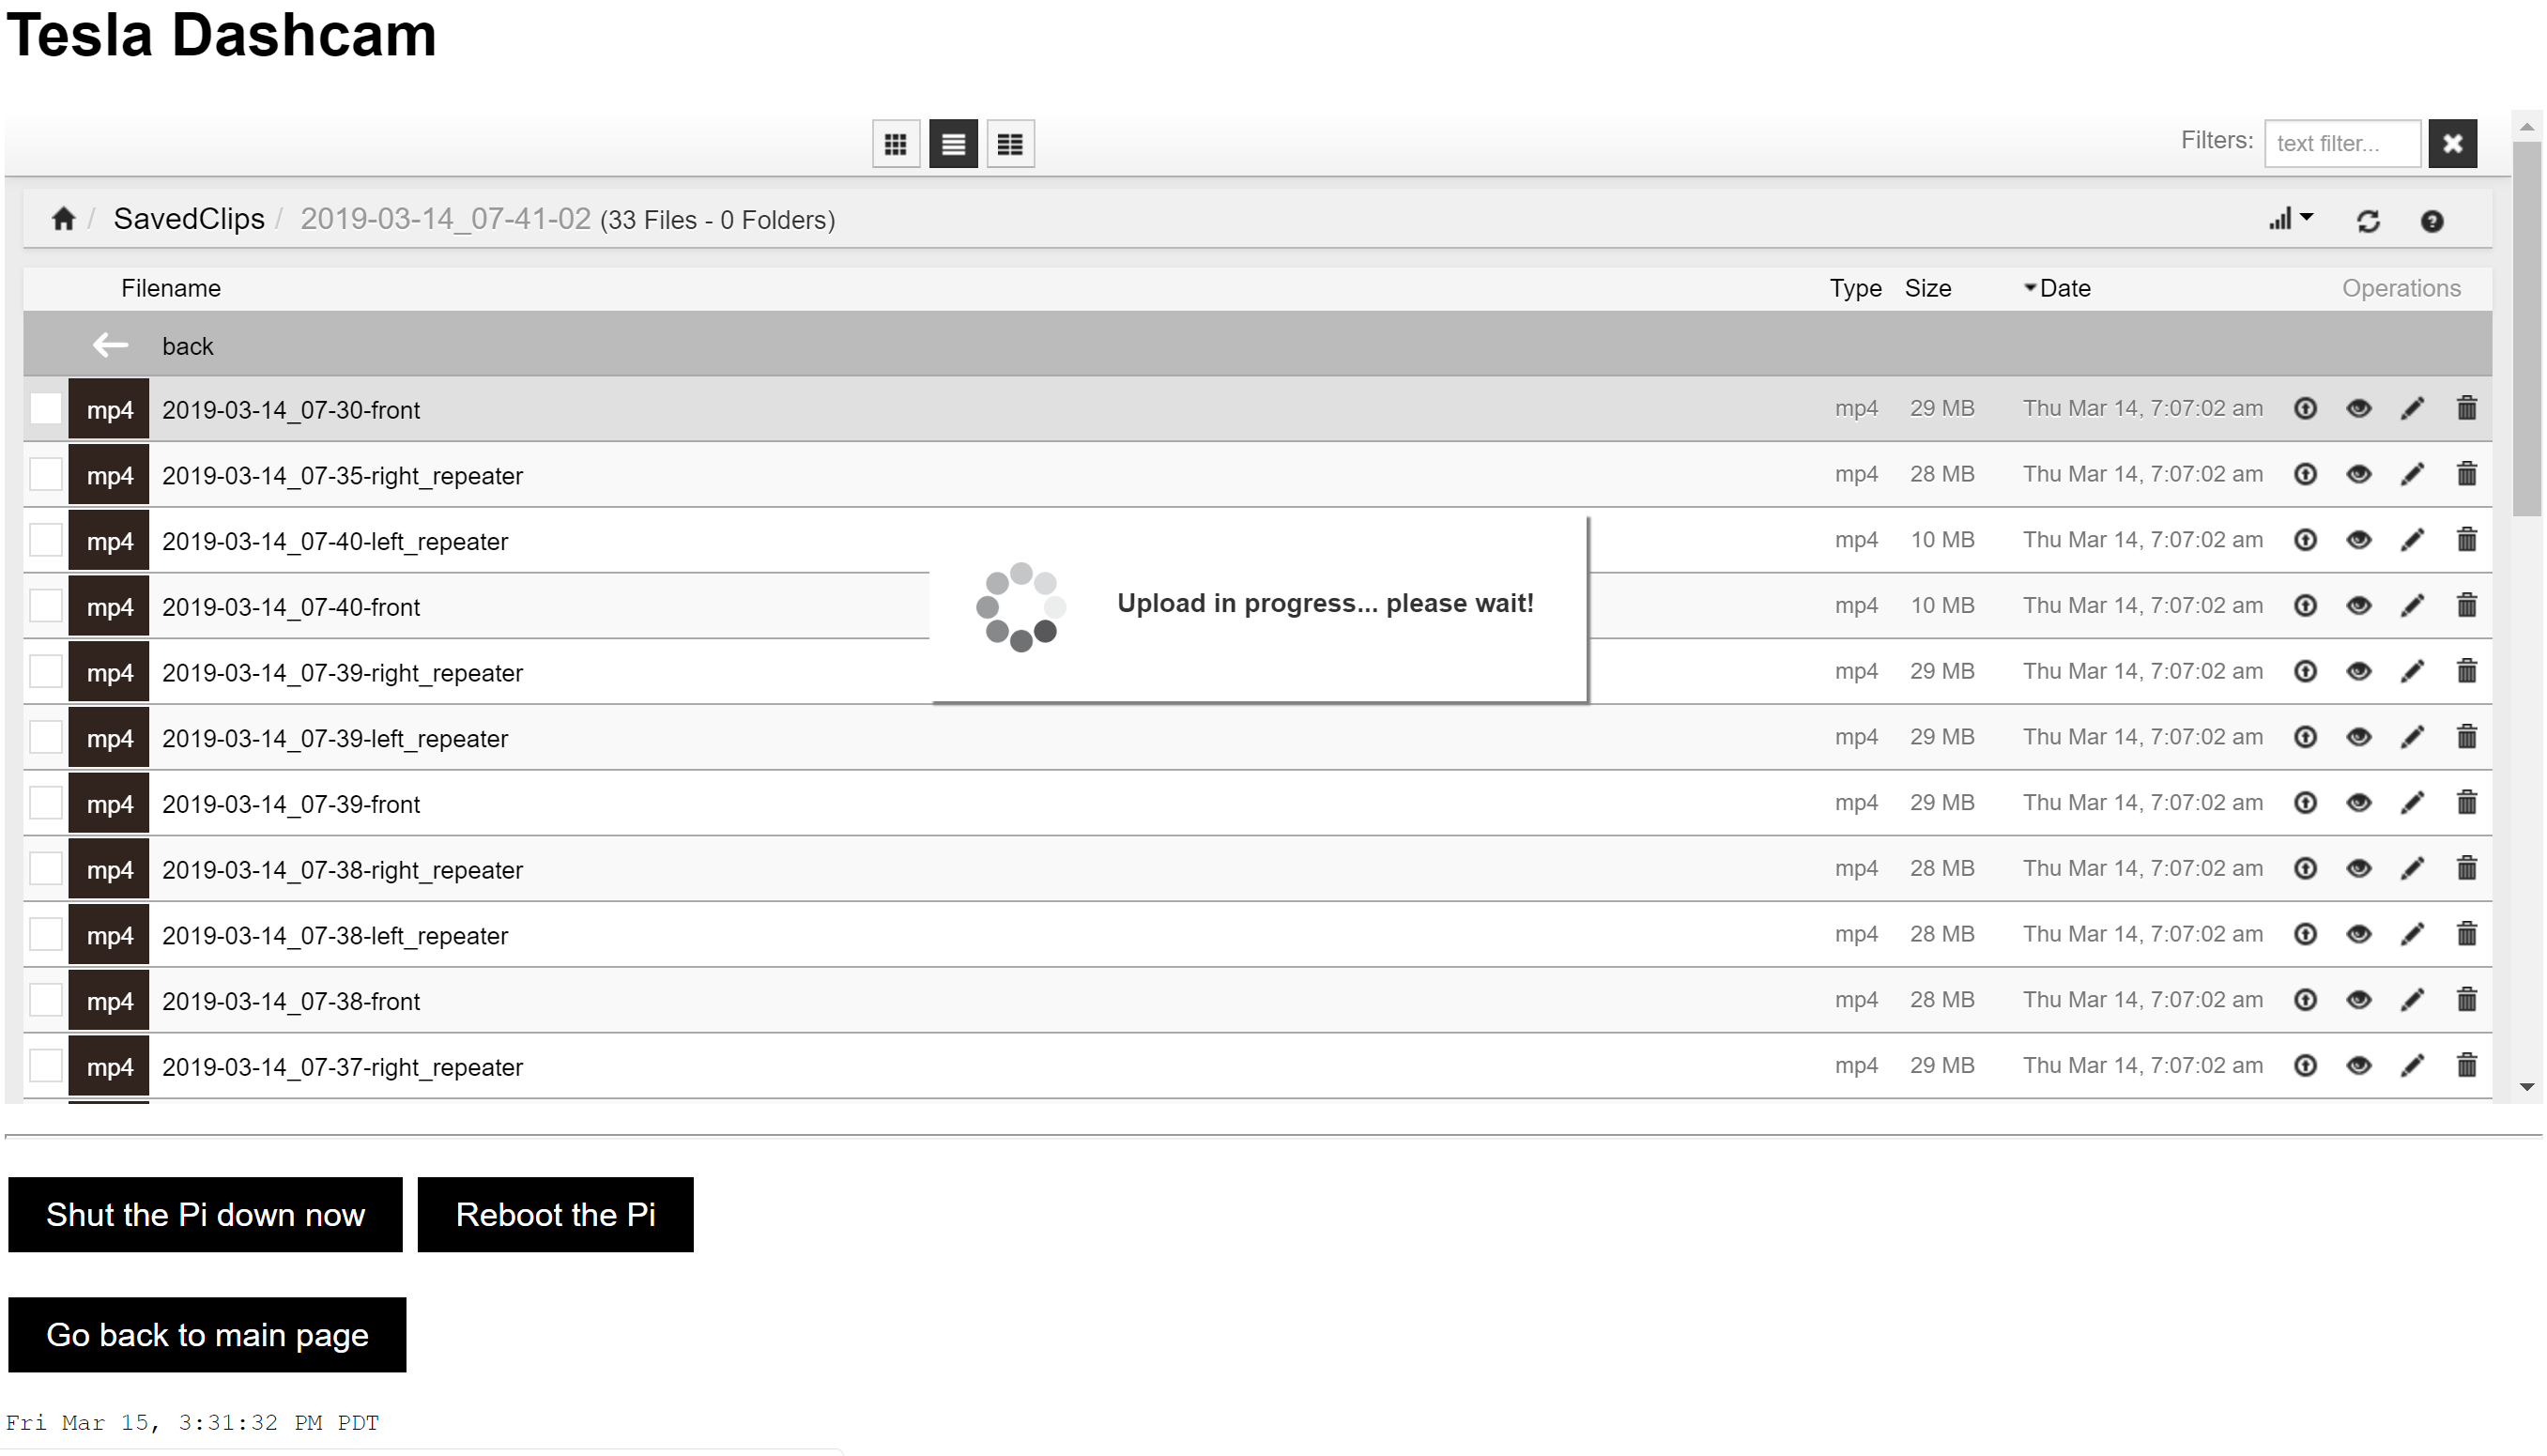Sort by the Date column header

pos(2064,288)
